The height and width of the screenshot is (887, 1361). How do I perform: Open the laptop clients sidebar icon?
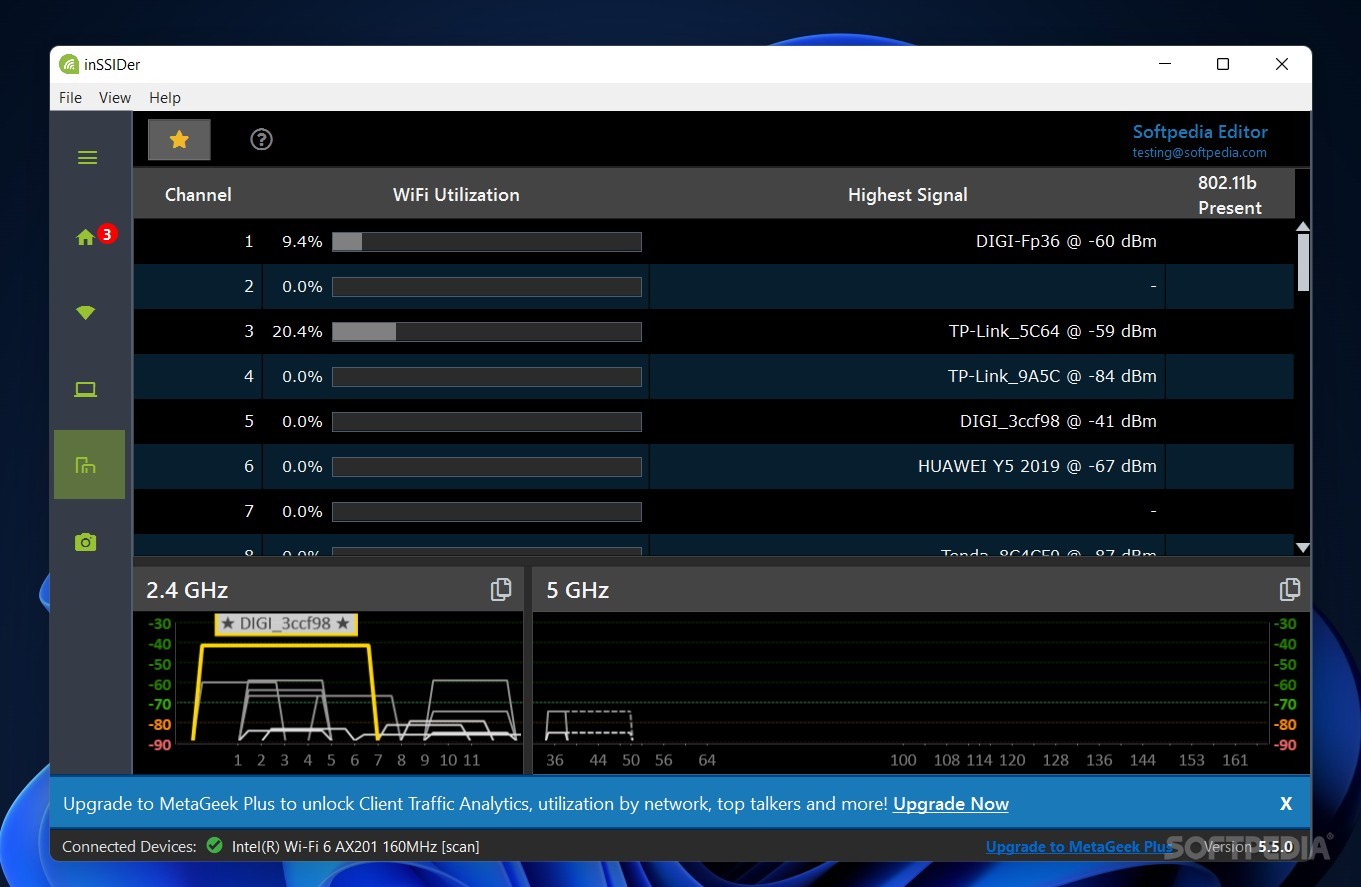click(86, 389)
